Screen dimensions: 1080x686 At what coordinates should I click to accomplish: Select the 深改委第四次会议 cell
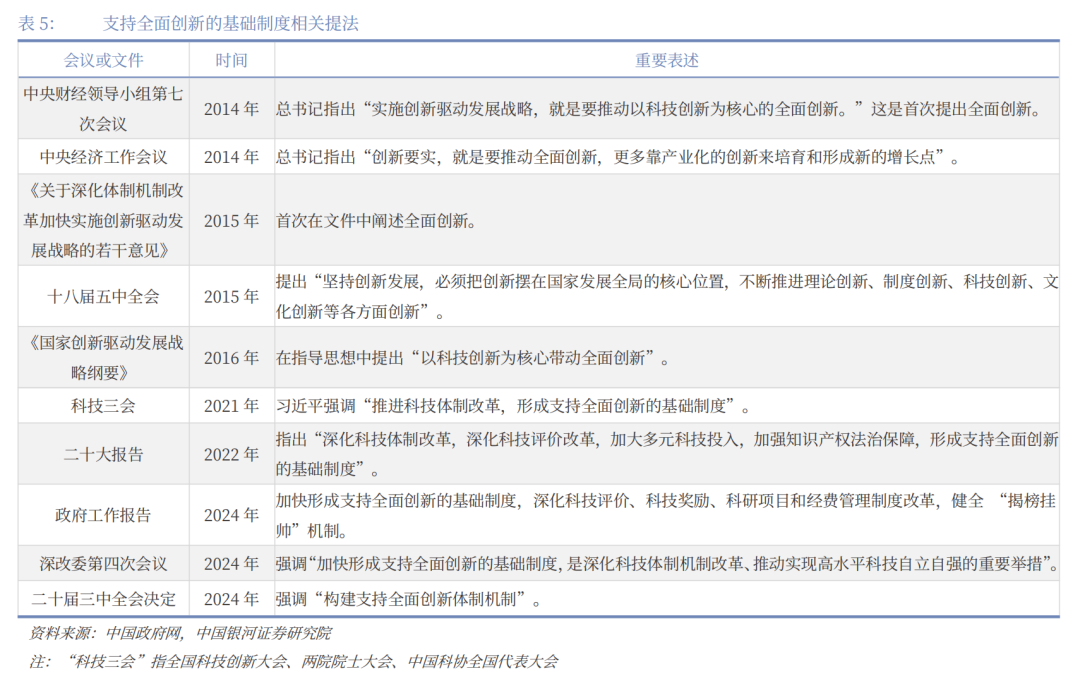click(x=103, y=564)
